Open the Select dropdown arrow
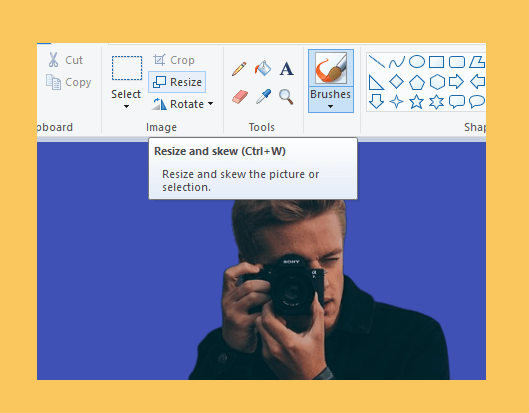Image resolution: width=529 pixels, height=413 pixels. pyautogui.click(x=126, y=107)
